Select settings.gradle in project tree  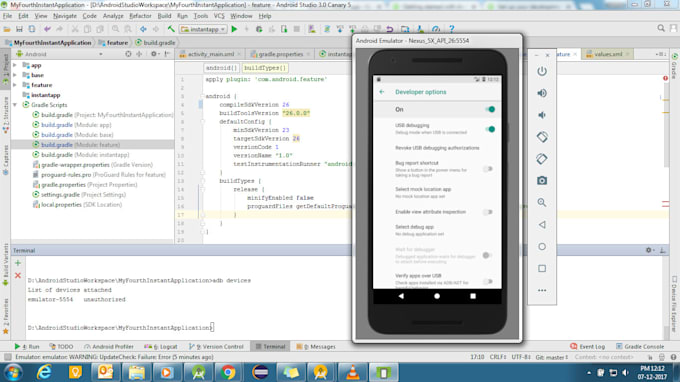pos(78,195)
